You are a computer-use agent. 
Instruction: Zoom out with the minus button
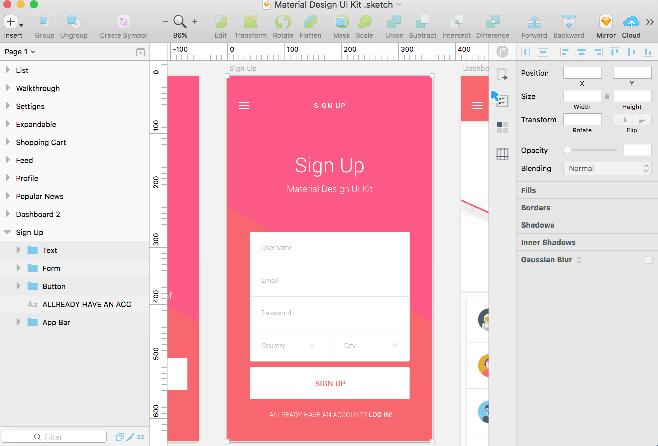pyautogui.click(x=165, y=21)
